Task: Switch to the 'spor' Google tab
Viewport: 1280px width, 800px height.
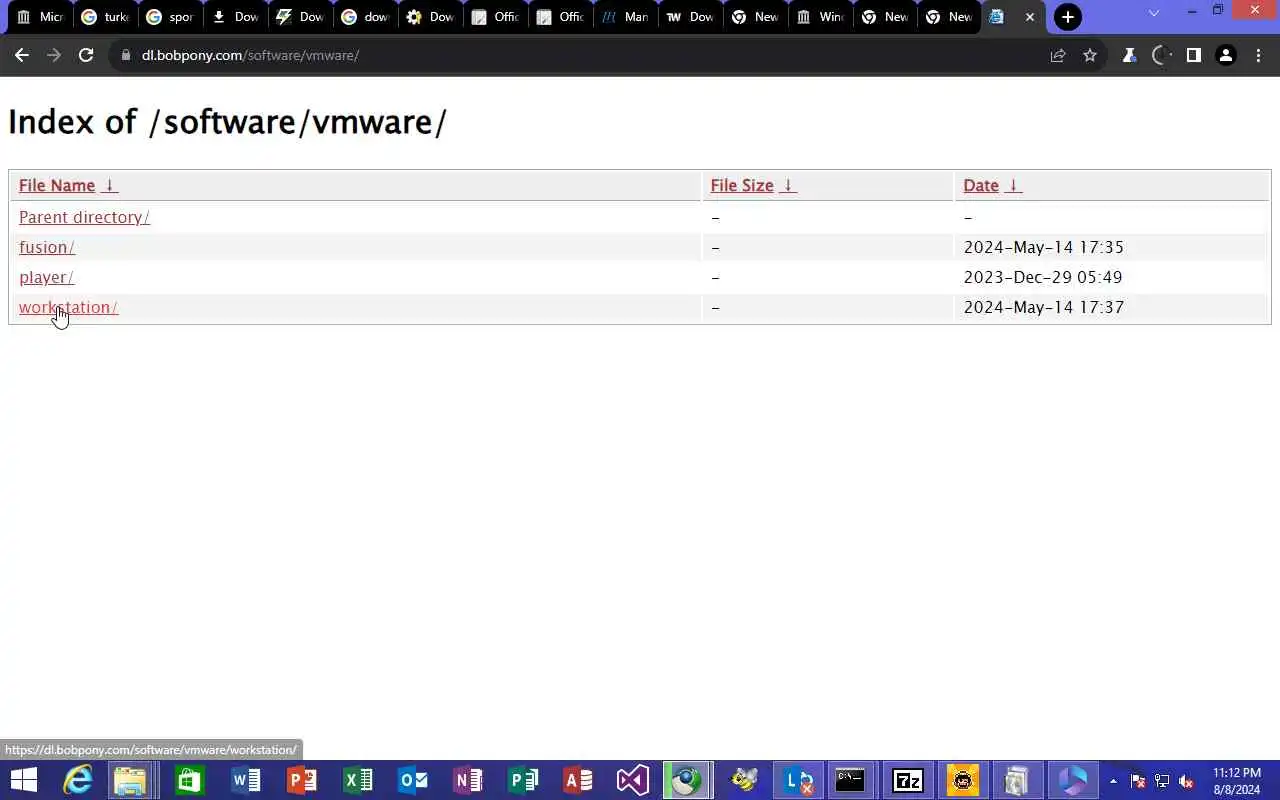Action: pos(169,17)
